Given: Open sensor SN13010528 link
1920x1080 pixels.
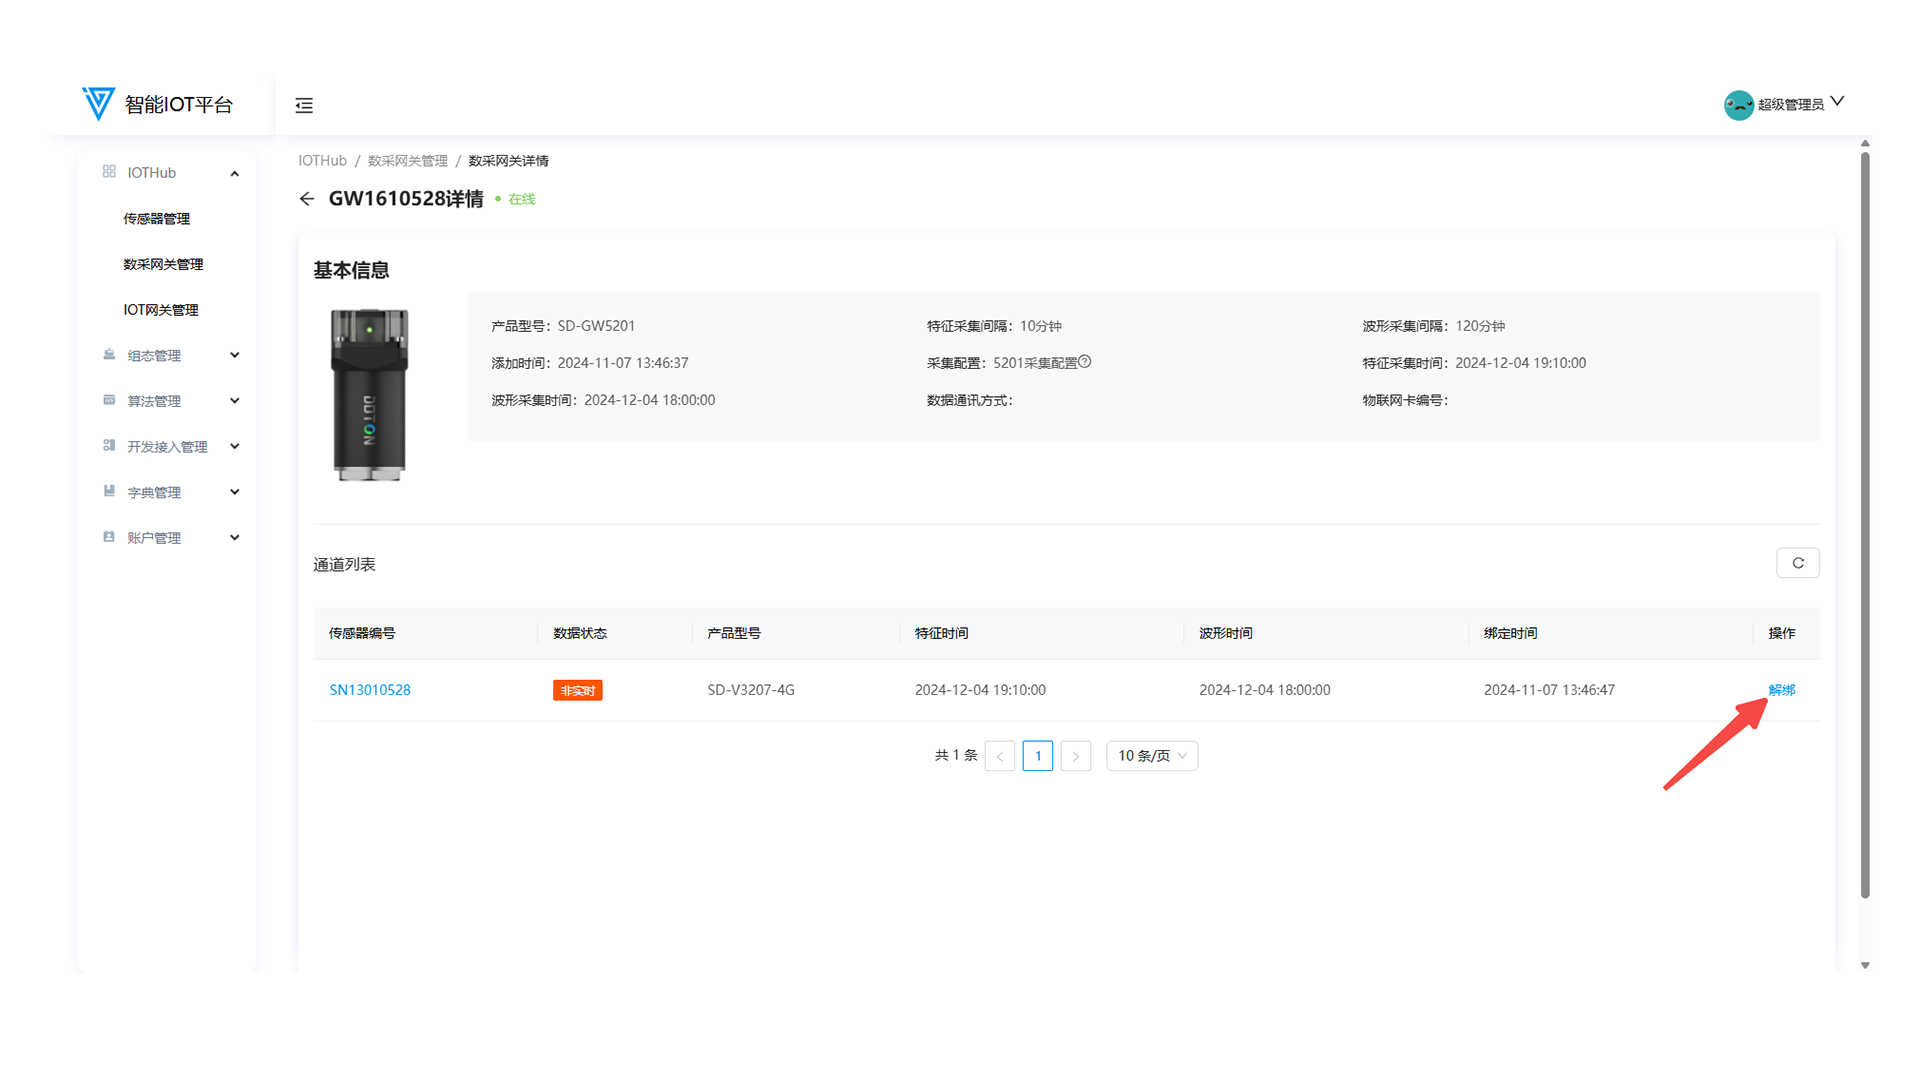Looking at the screenshot, I should pos(370,690).
